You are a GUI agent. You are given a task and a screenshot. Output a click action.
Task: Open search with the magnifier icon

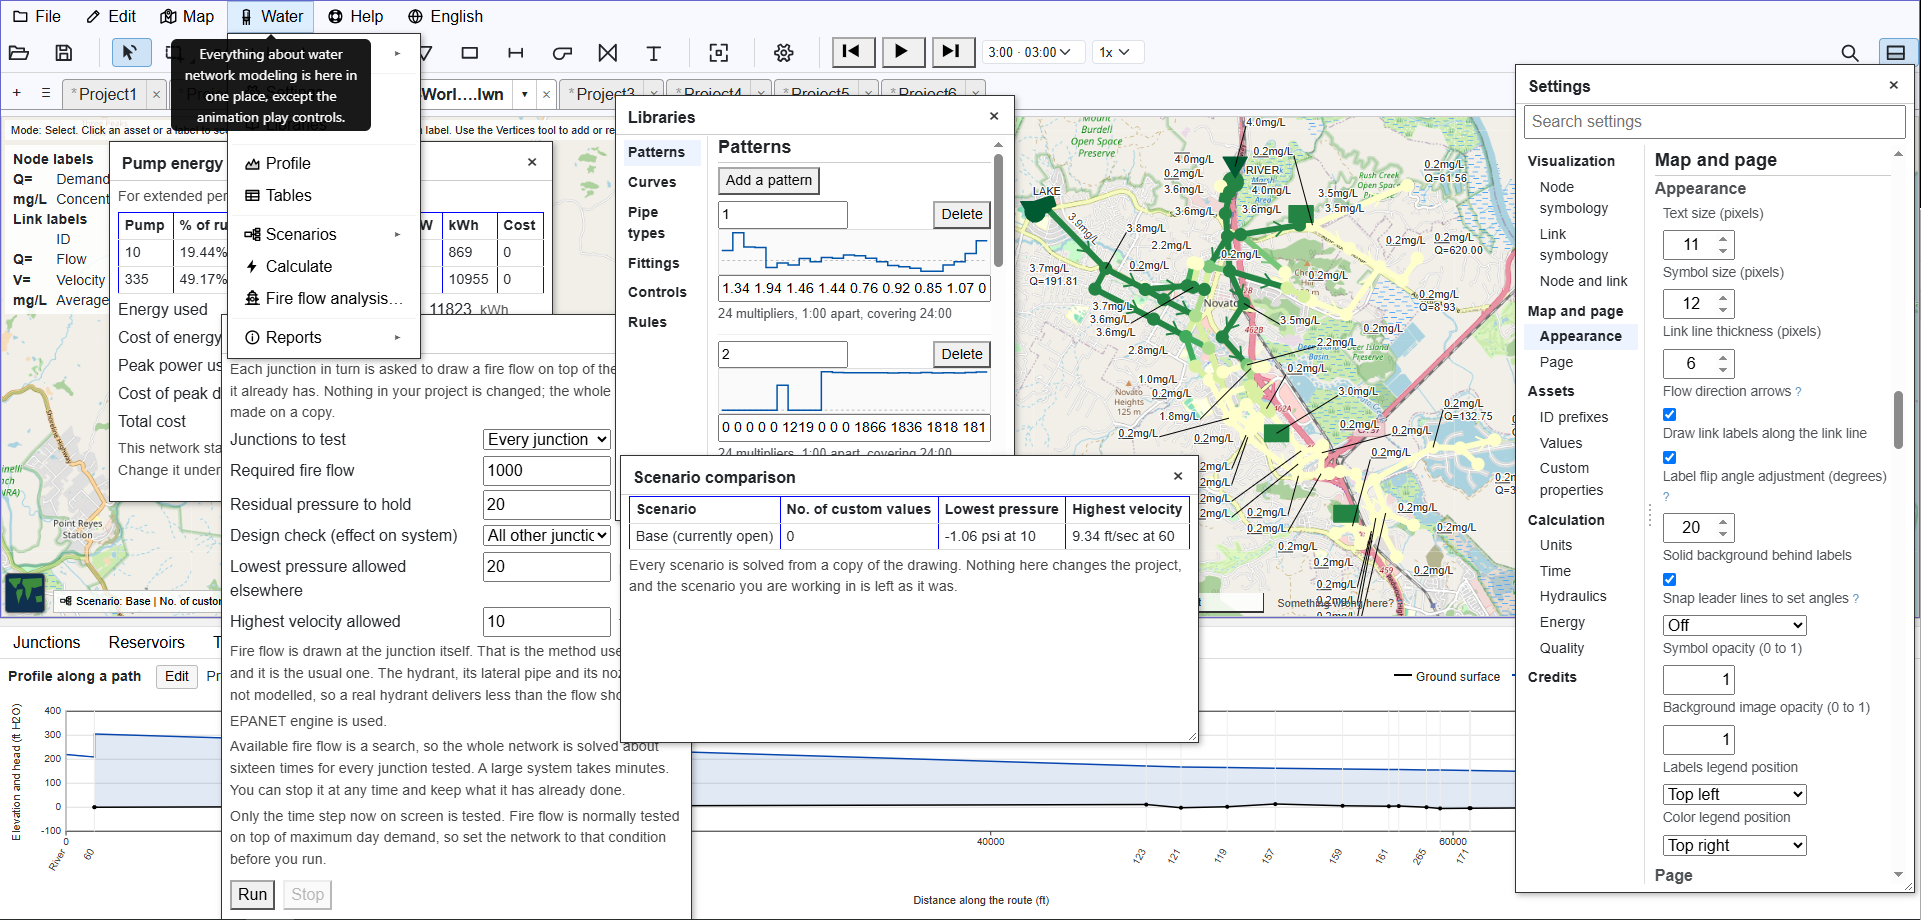point(1850,53)
